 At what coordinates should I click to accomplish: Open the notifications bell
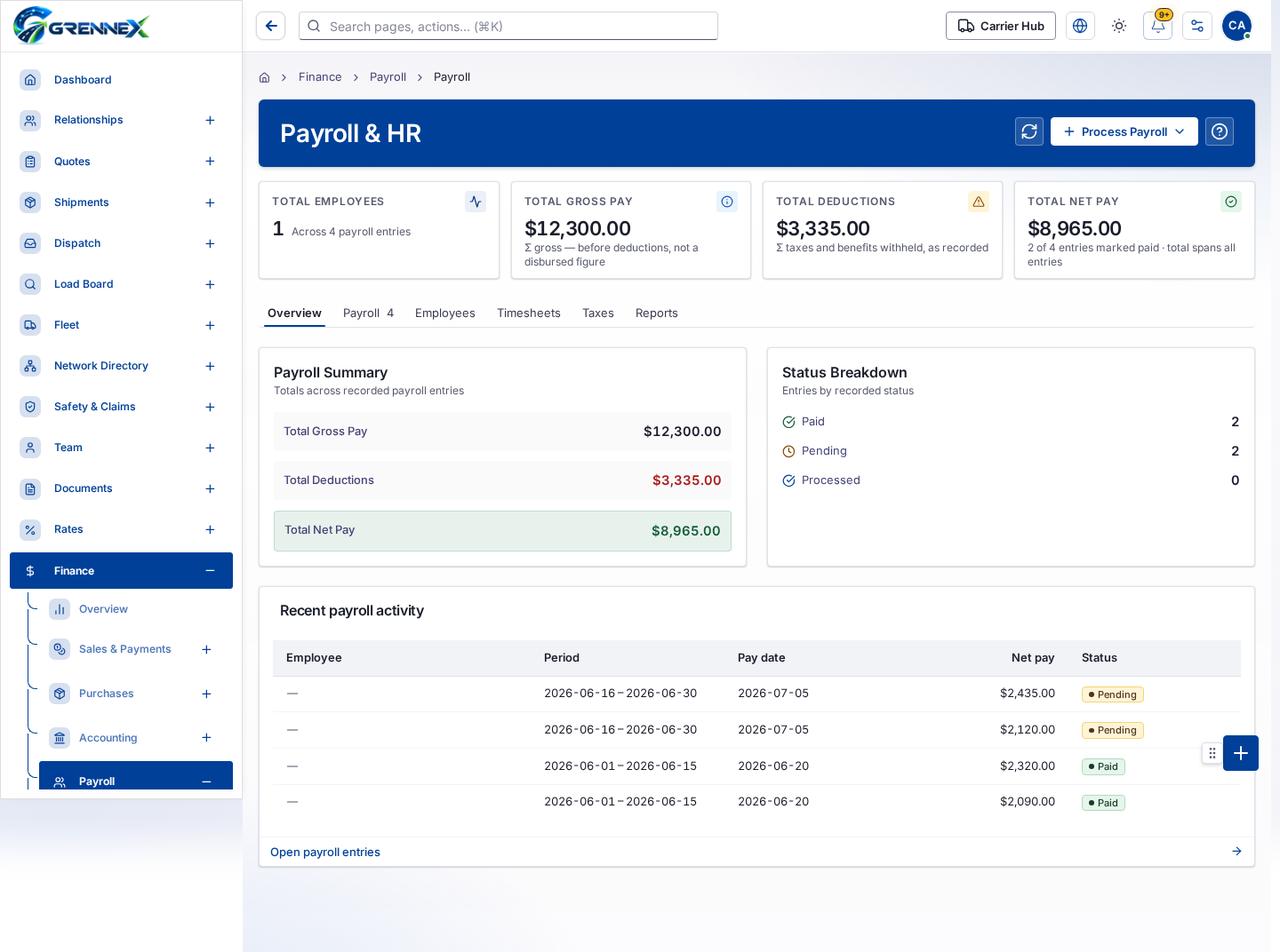click(x=1158, y=26)
